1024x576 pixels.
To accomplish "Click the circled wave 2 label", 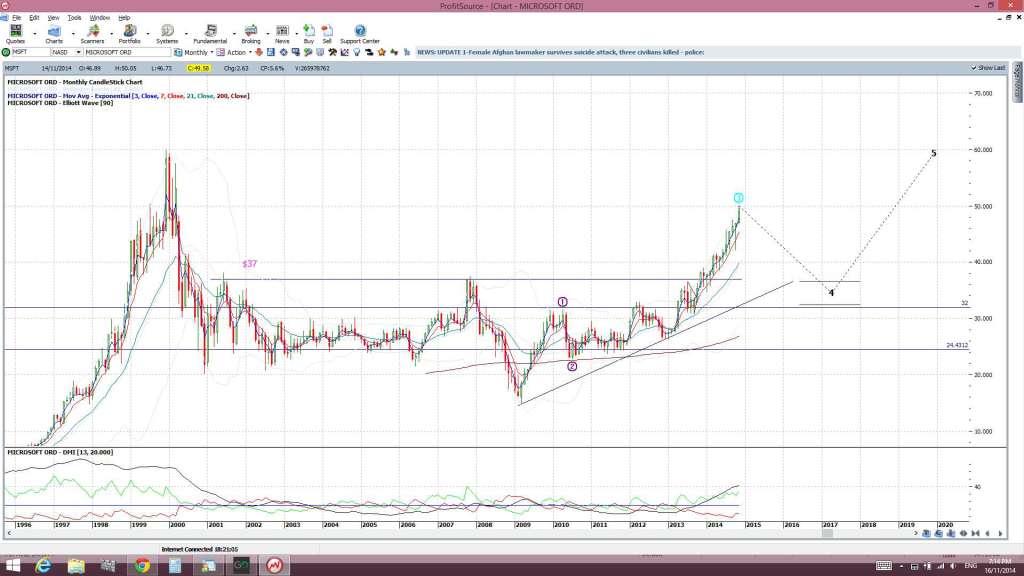I will pos(572,366).
